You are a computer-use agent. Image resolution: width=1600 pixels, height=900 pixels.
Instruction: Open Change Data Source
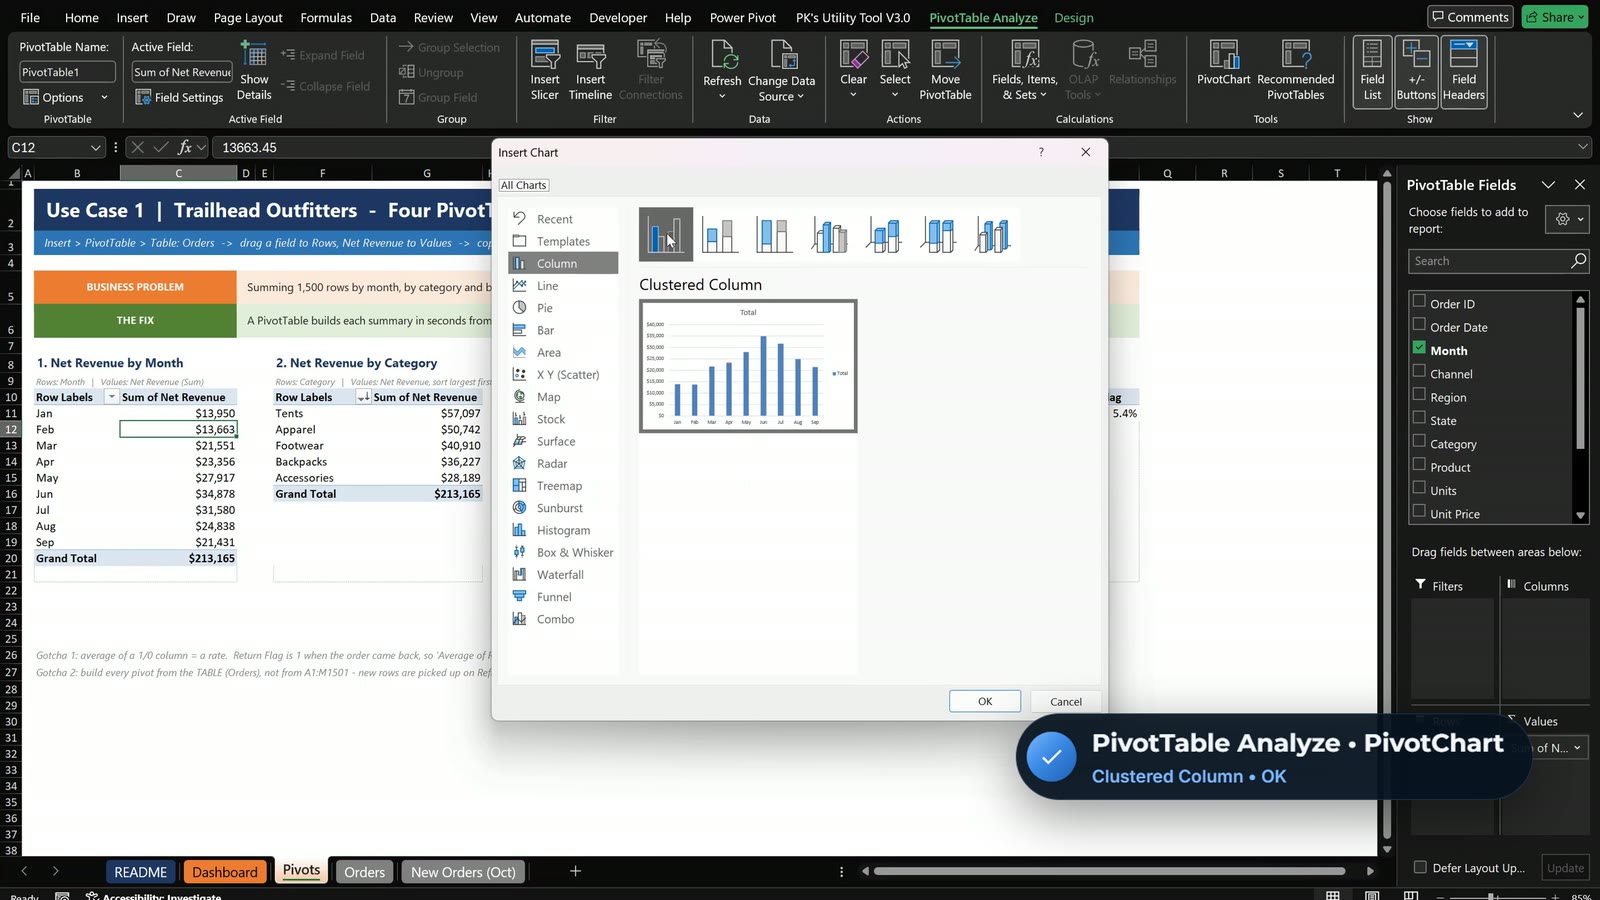[x=781, y=70]
